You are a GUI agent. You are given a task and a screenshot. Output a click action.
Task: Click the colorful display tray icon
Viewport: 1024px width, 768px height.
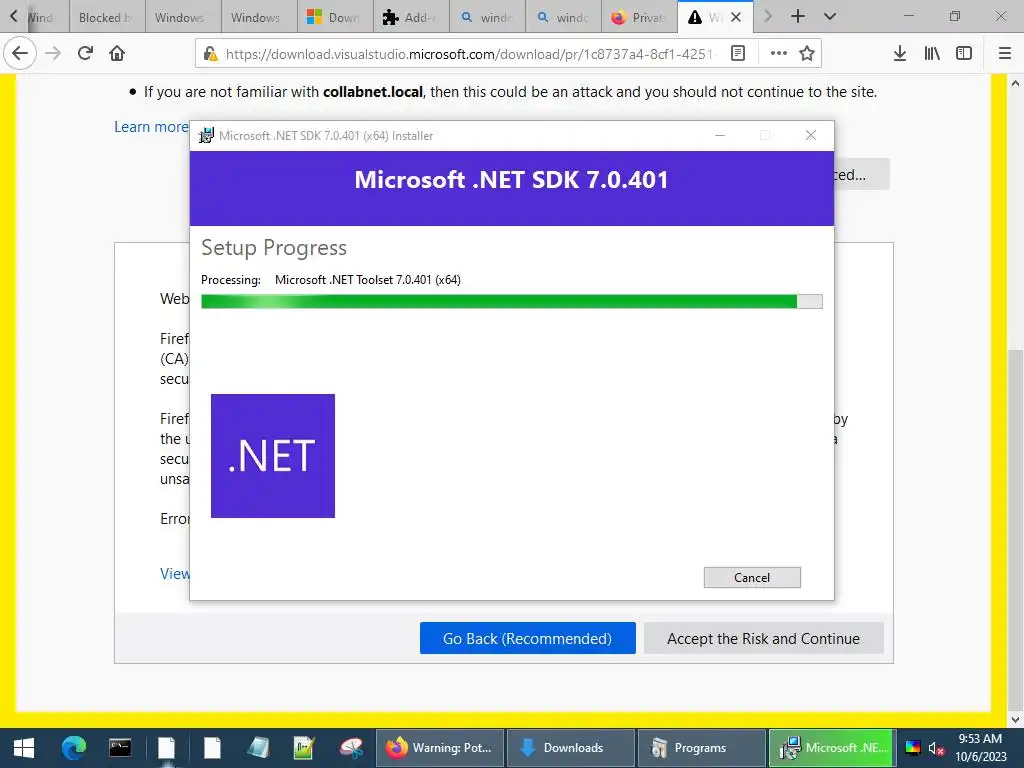point(912,748)
